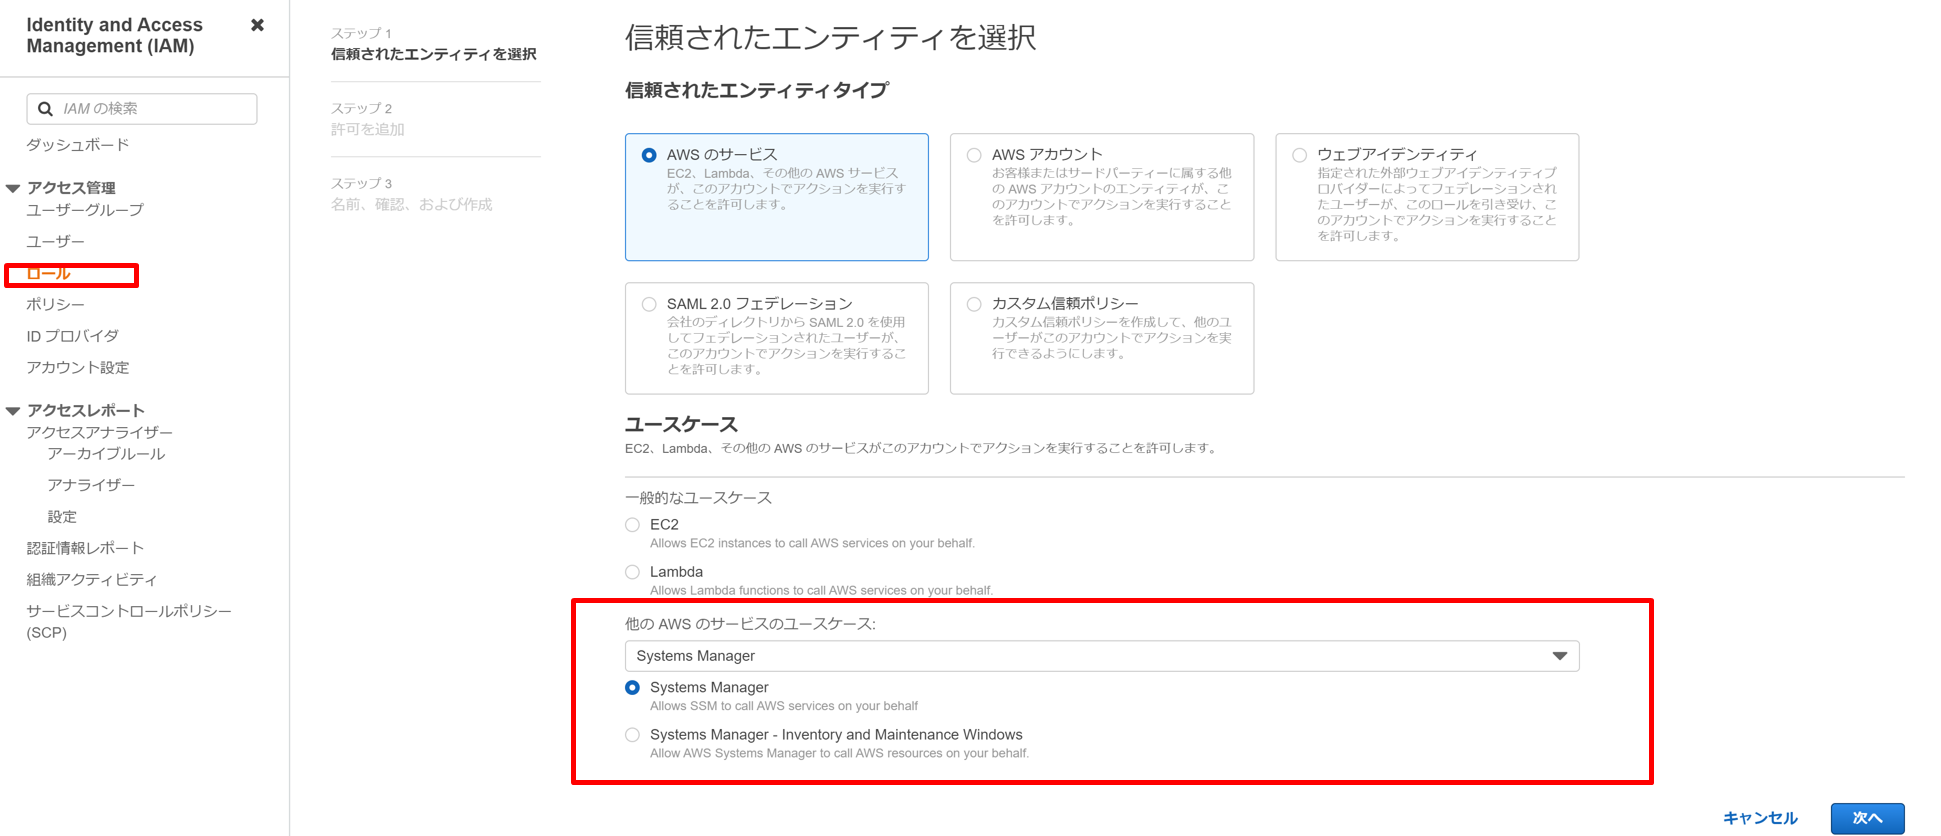Select the Systems Manager use case radio
The width and height of the screenshot is (1941, 836).
[632, 688]
